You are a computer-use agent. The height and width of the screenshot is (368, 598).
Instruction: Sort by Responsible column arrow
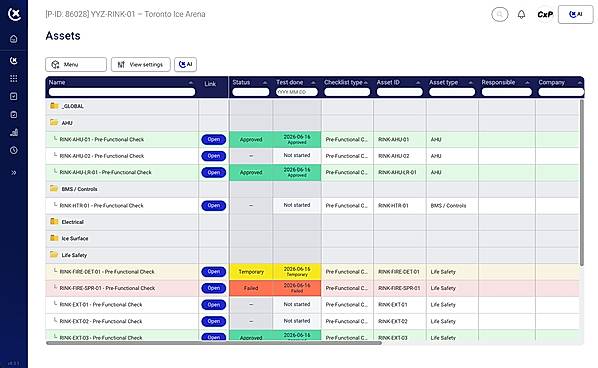pyautogui.click(x=527, y=83)
